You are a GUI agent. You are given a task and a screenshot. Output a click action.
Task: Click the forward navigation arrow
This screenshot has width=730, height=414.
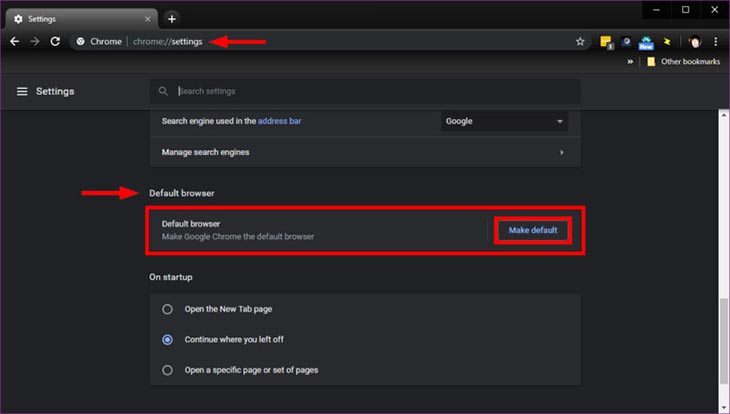35,41
